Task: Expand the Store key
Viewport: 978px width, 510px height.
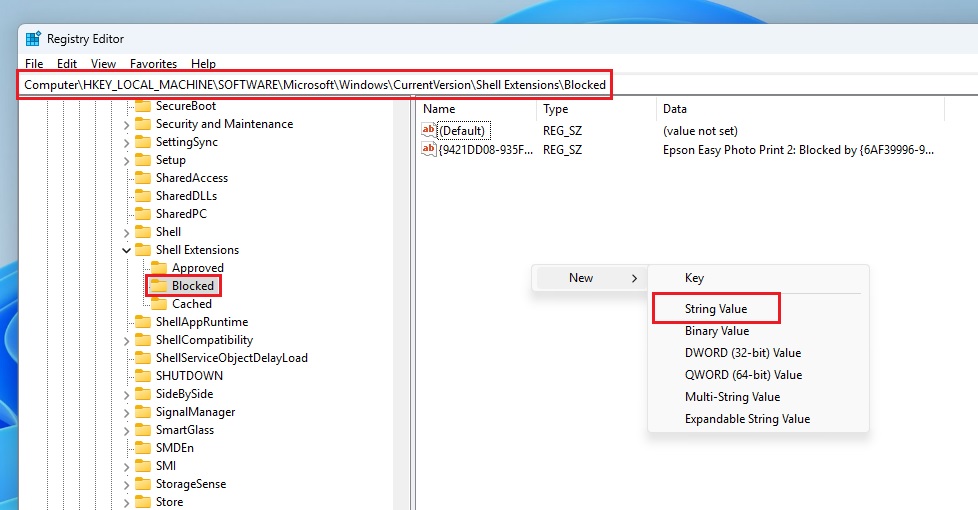Action: [127, 503]
